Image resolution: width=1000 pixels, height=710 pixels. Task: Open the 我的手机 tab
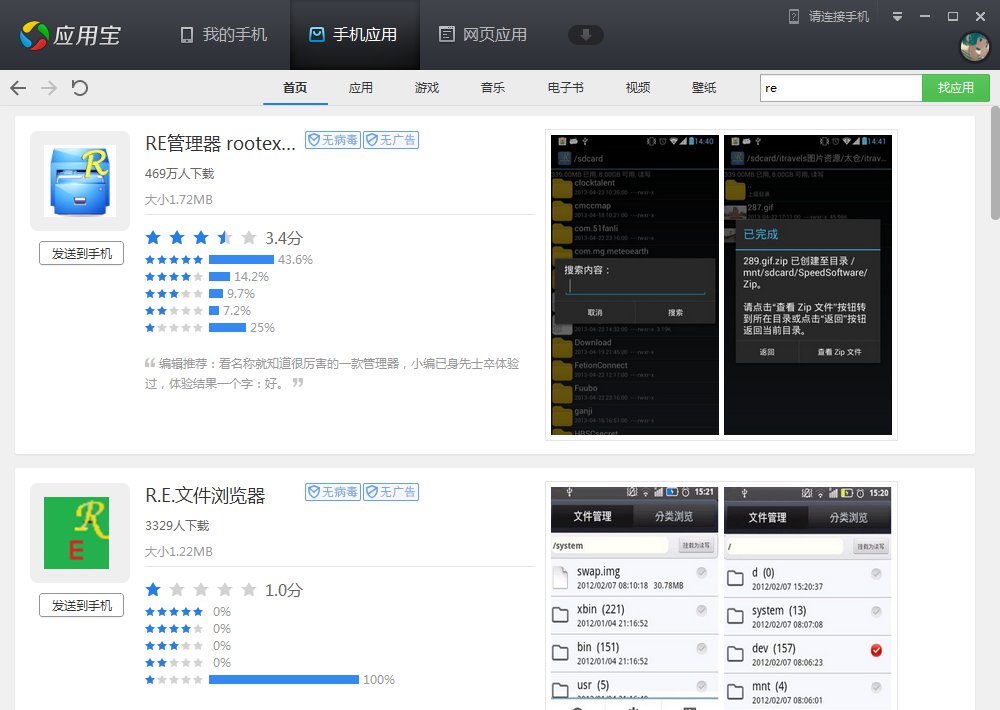(224, 34)
